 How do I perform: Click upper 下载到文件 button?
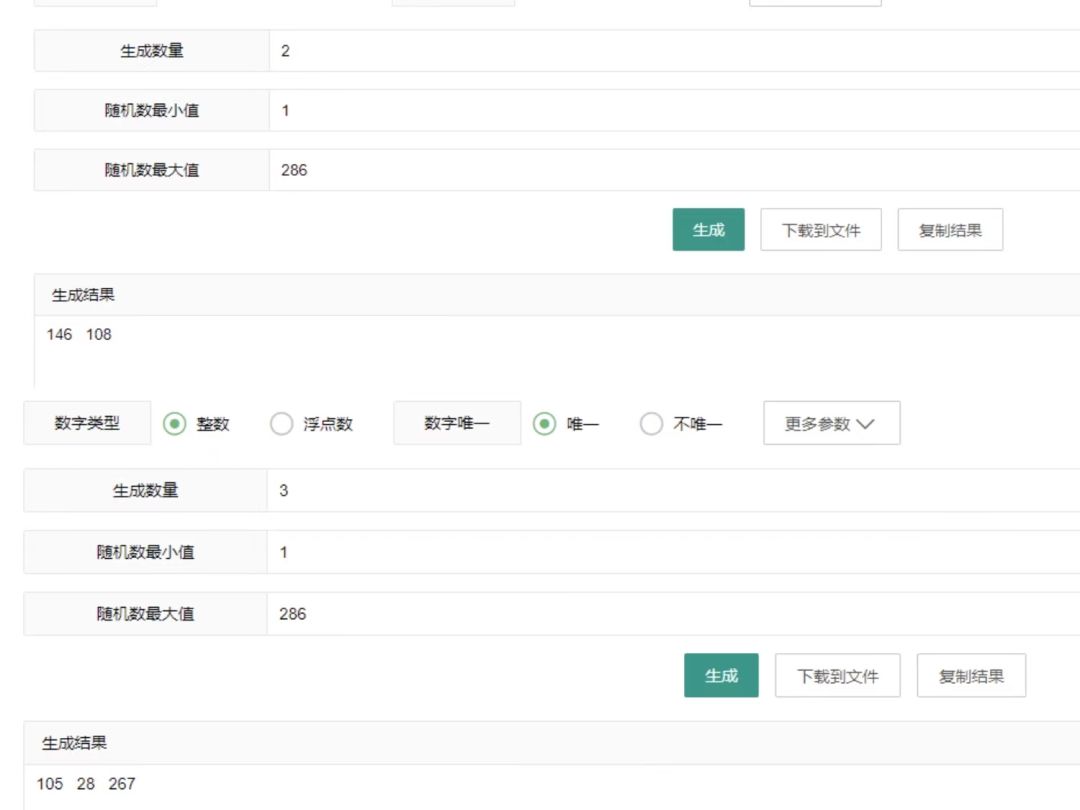point(821,229)
